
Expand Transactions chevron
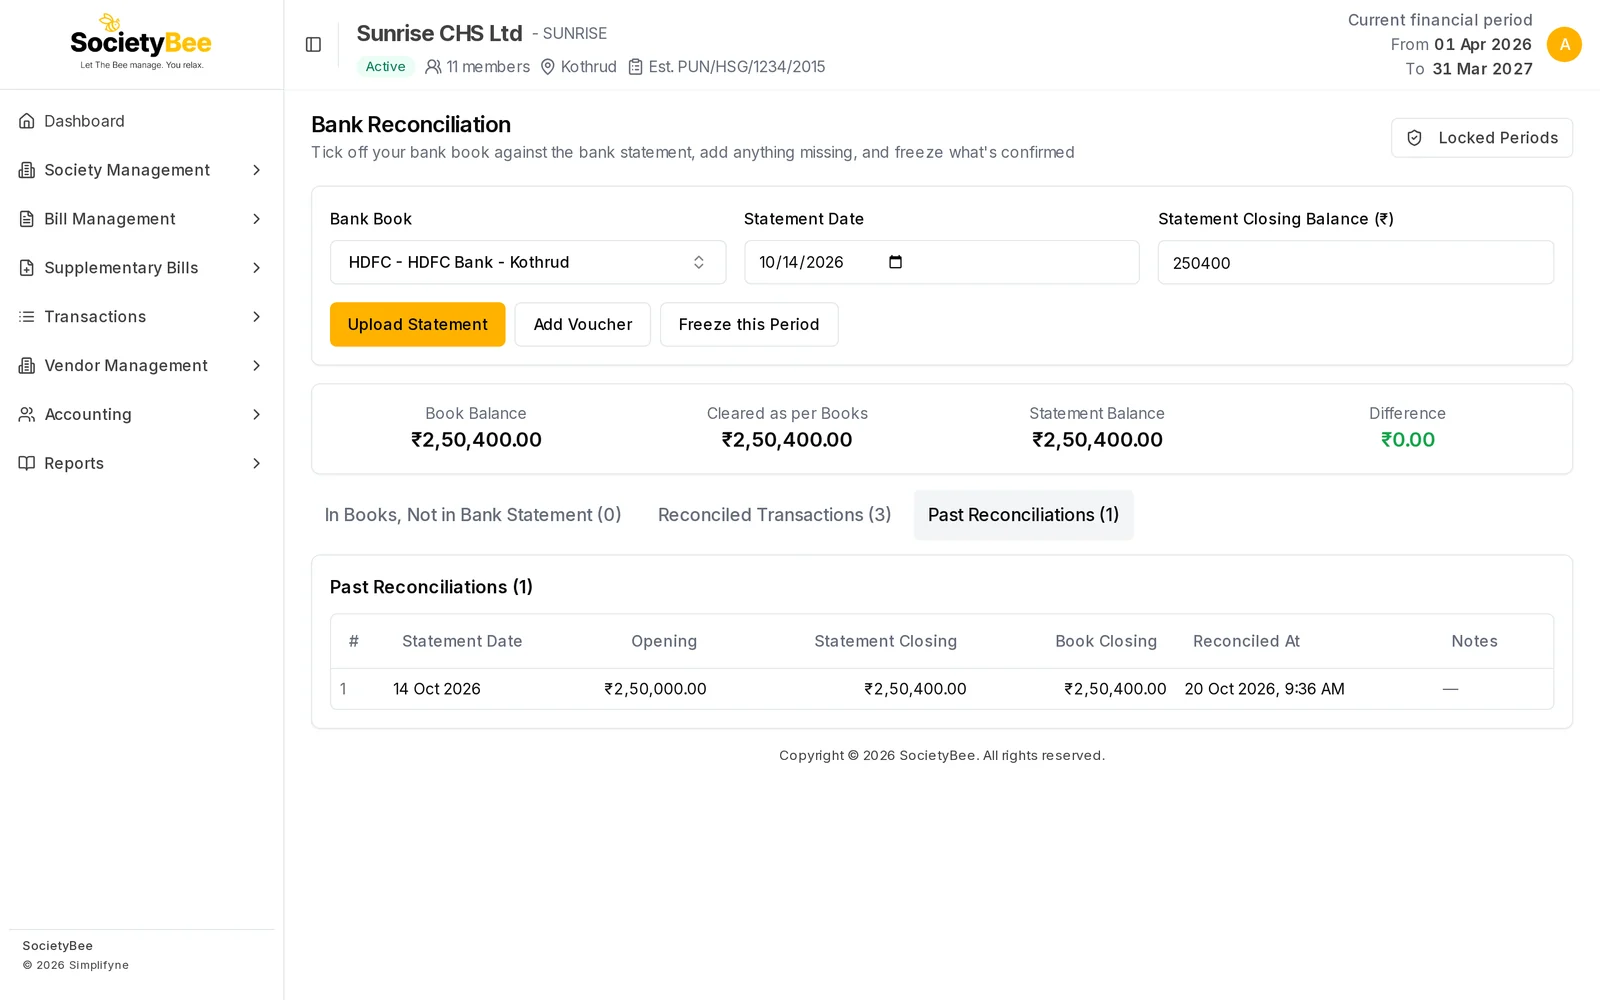pyautogui.click(x=257, y=317)
